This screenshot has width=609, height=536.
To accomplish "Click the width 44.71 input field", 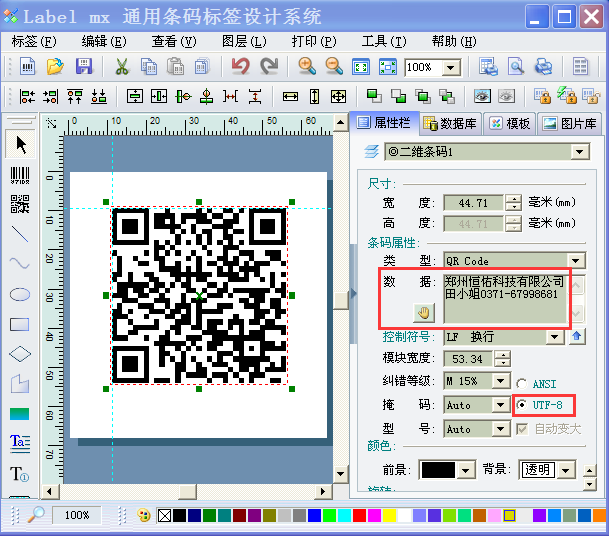I will coord(473,202).
